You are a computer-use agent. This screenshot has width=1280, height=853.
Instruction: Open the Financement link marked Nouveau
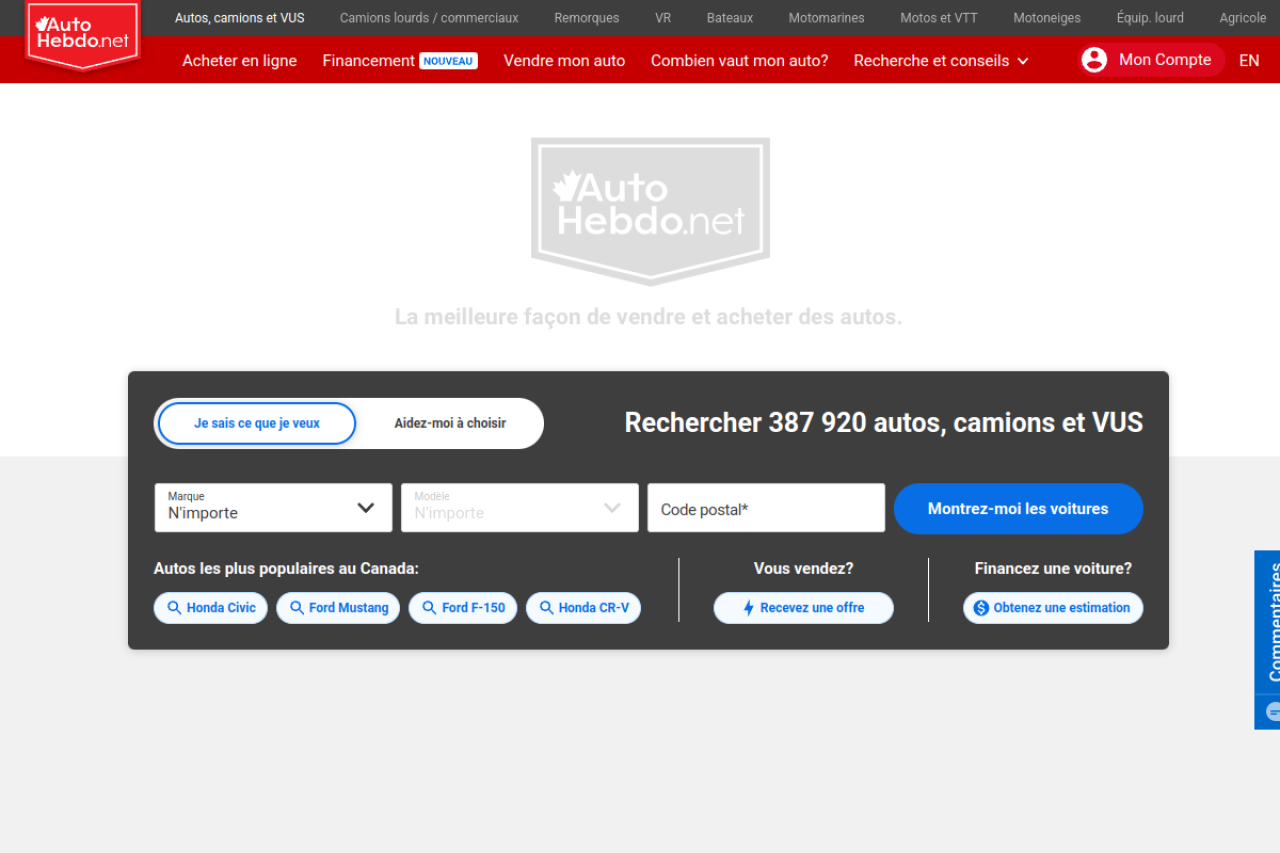coord(368,60)
